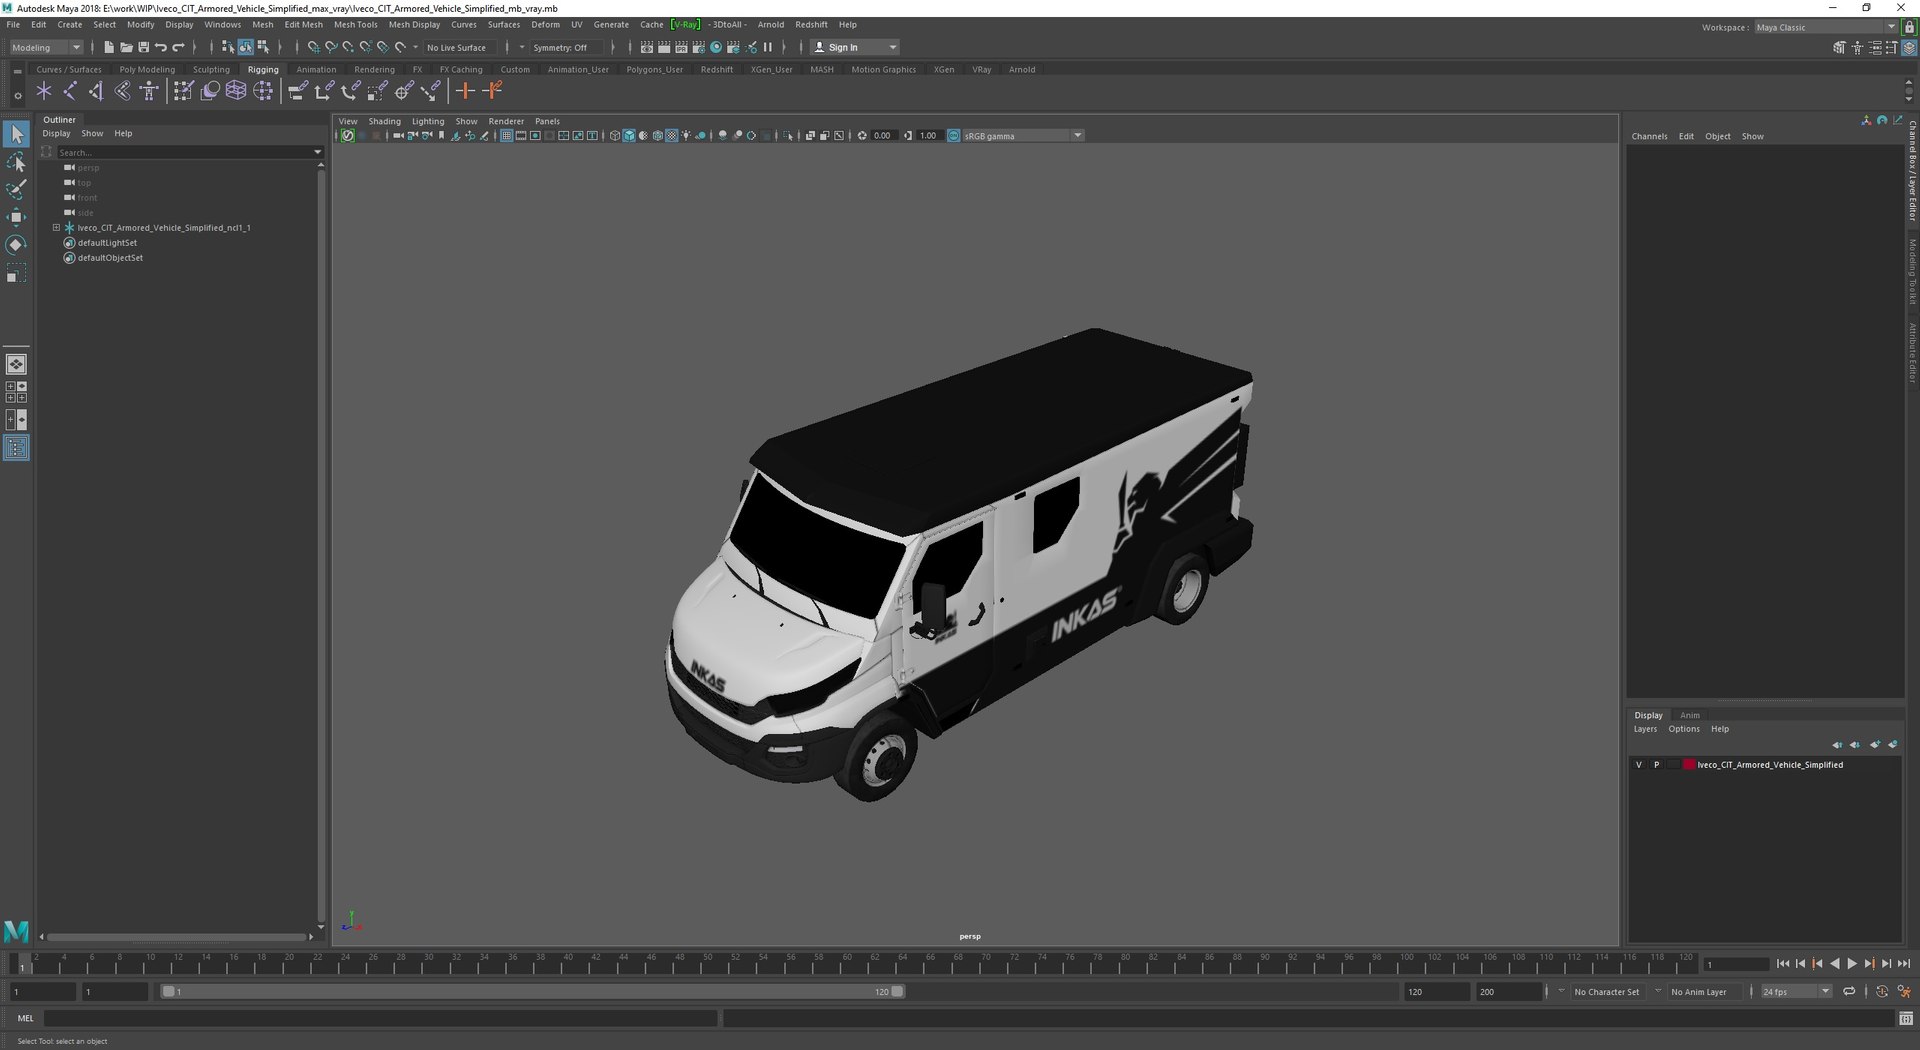1920x1050 pixels.
Task: Open the Deform menu
Action: coord(545,24)
